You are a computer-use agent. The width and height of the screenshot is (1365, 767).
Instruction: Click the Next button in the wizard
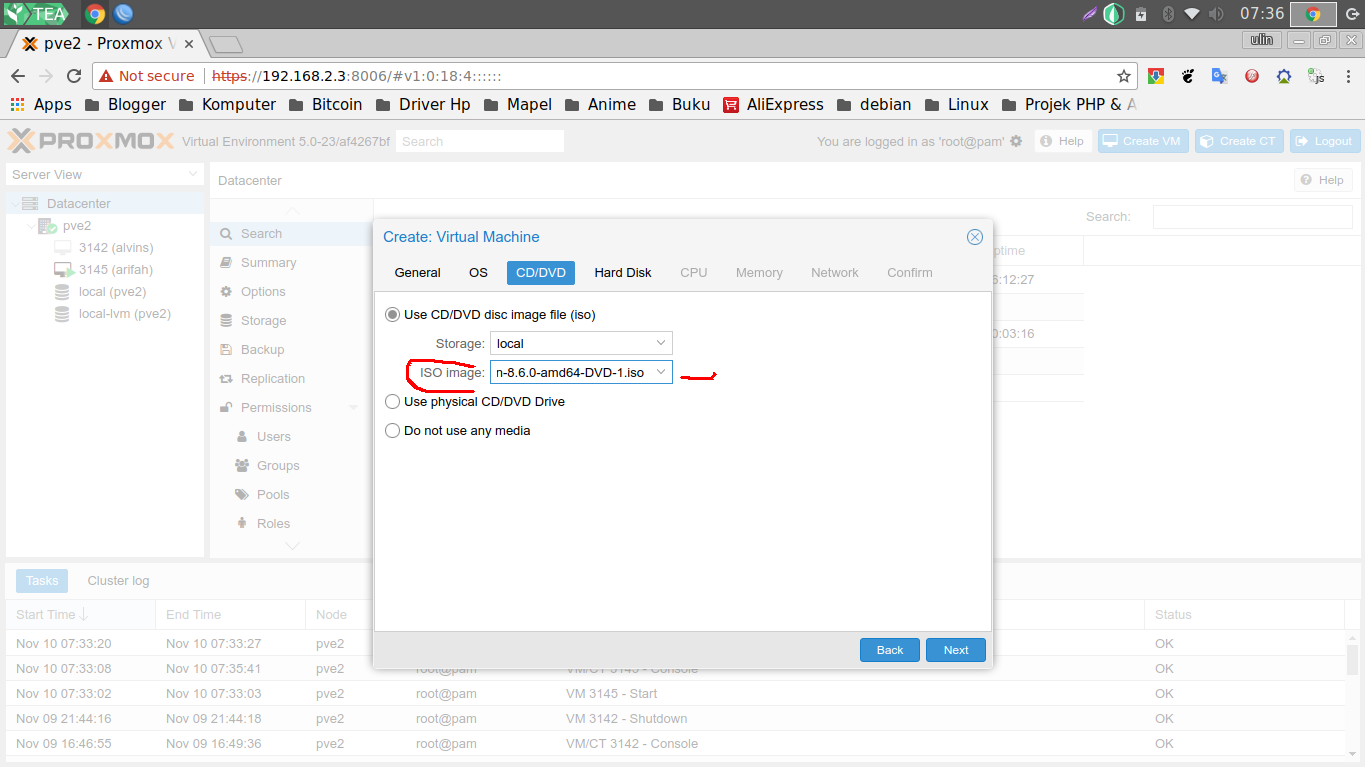[956, 650]
